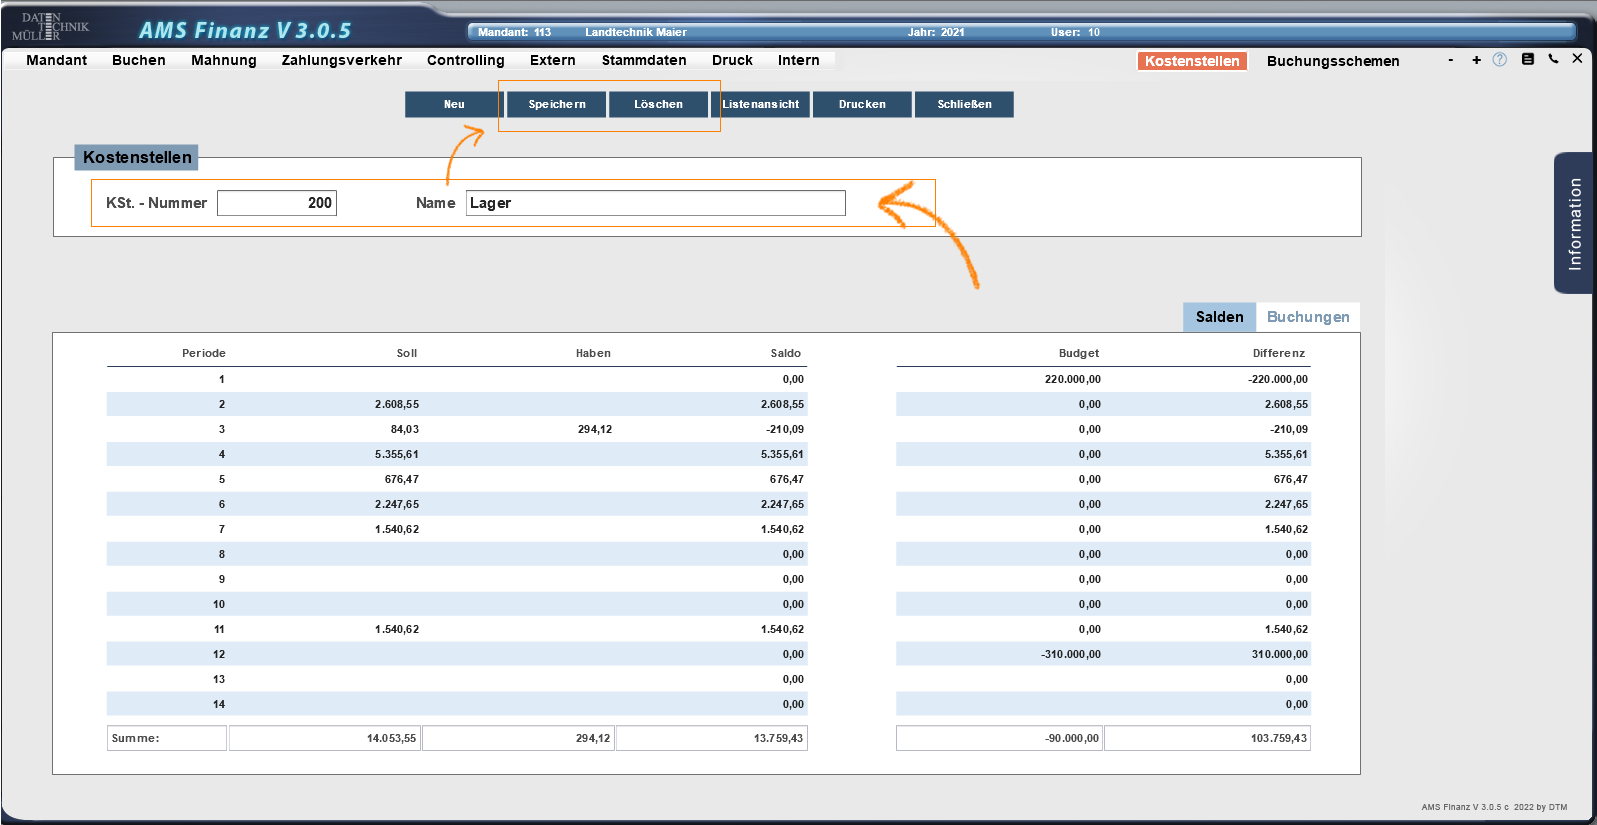
Task: Expand the Information side panel
Action: [x=1574, y=223]
